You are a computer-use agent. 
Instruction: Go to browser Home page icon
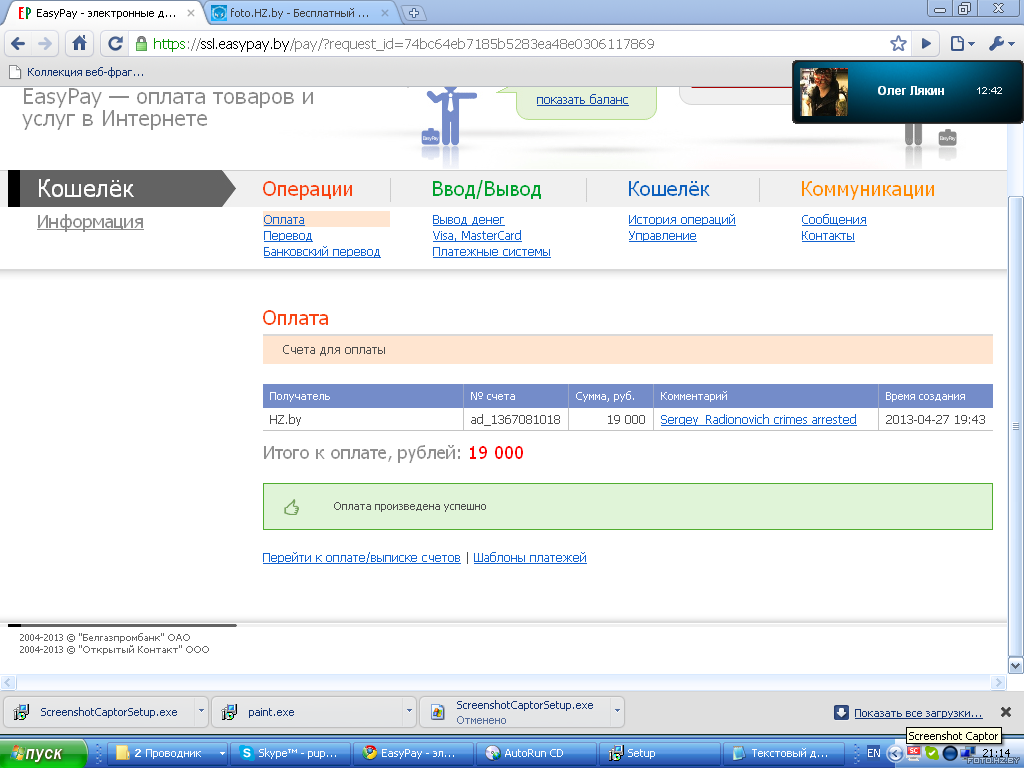79,44
